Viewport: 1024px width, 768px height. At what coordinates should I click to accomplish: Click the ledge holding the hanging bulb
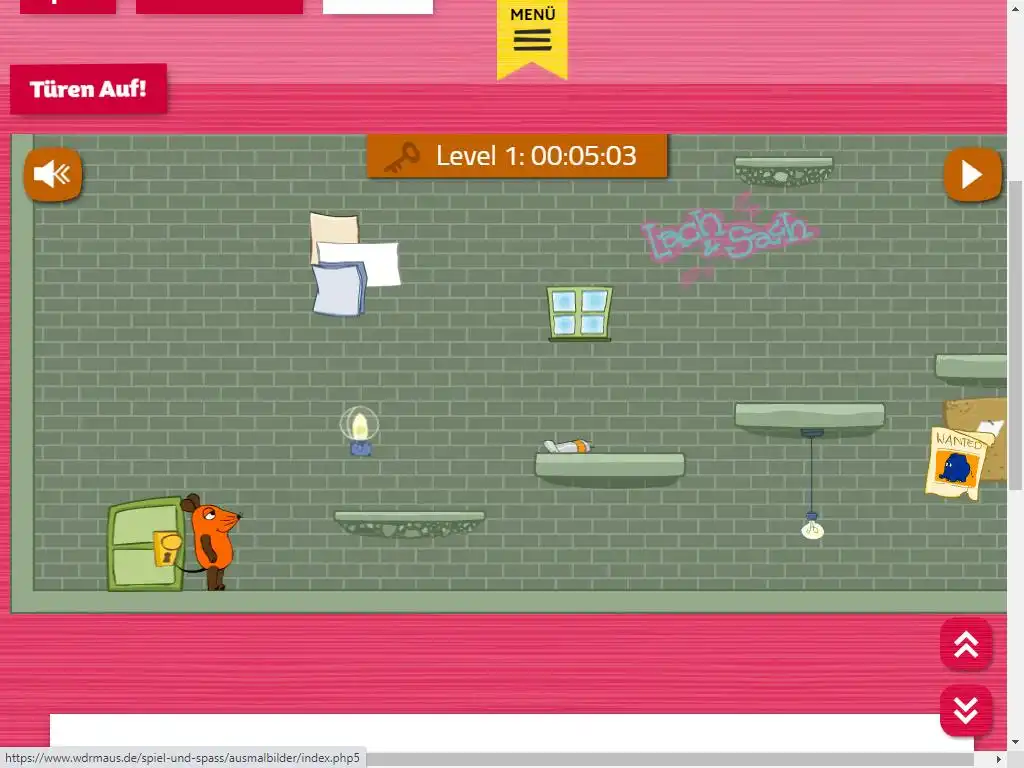(810, 419)
